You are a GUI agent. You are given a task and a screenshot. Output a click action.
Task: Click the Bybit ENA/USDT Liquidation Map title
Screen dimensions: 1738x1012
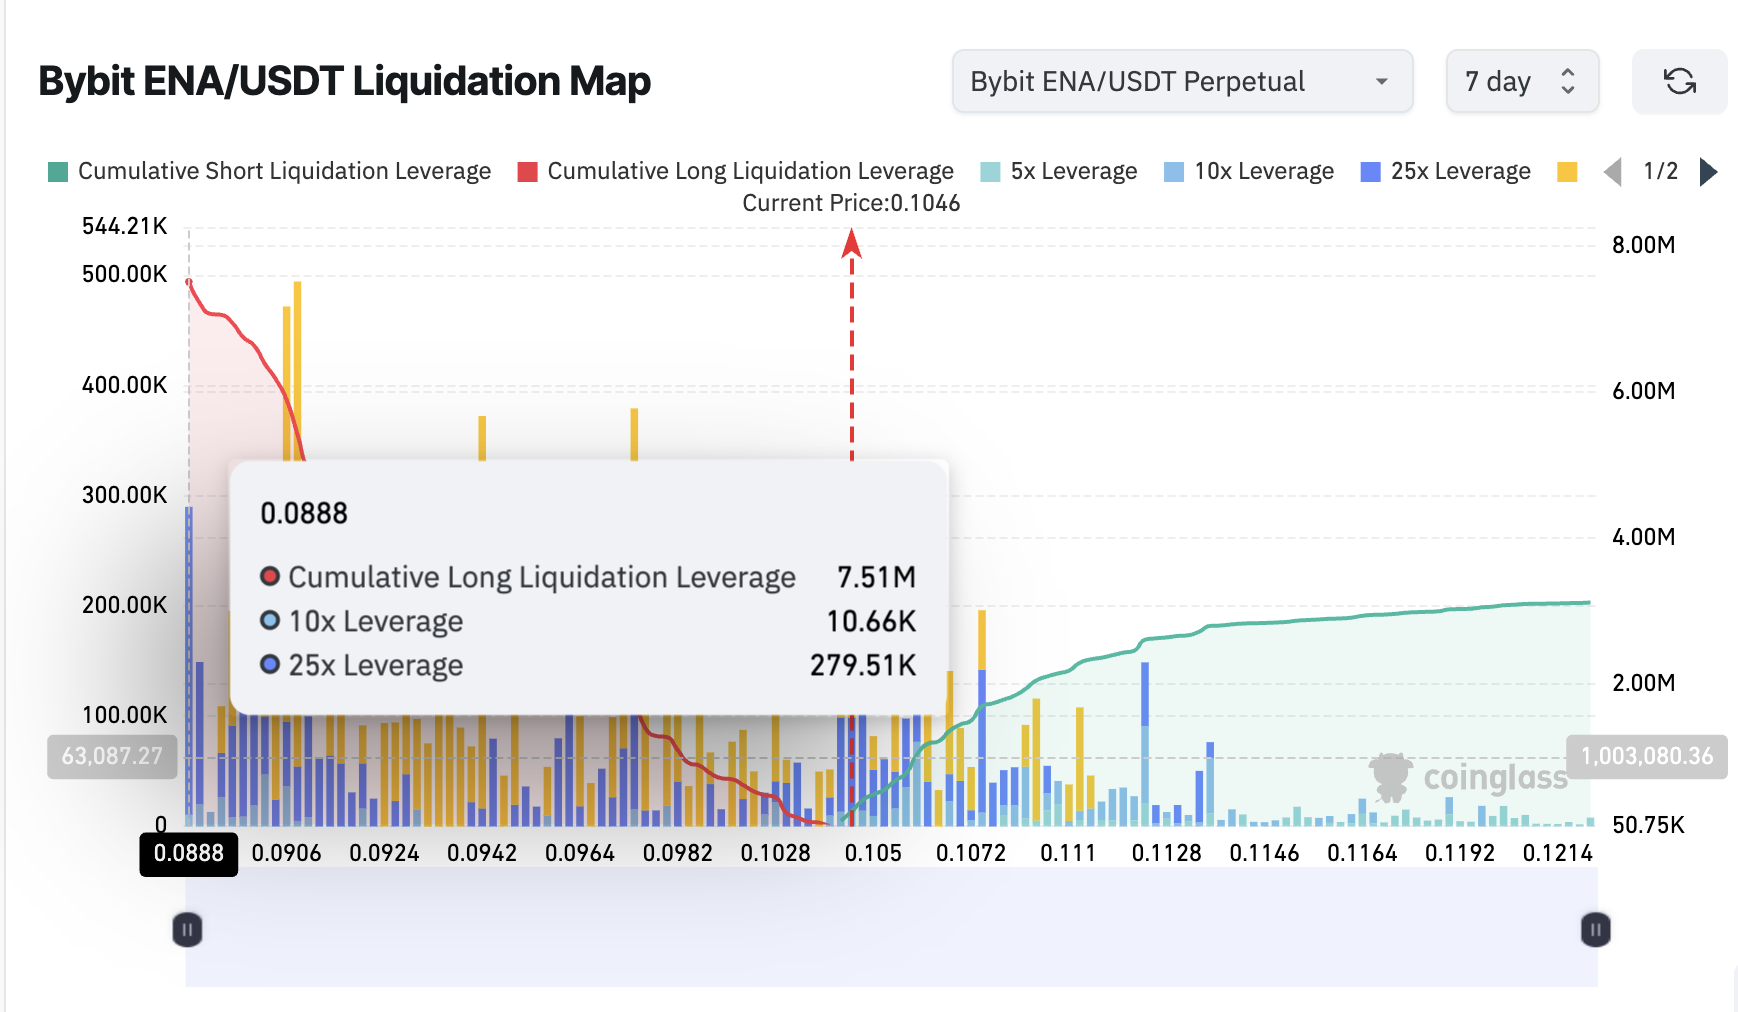[x=344, y=82]
